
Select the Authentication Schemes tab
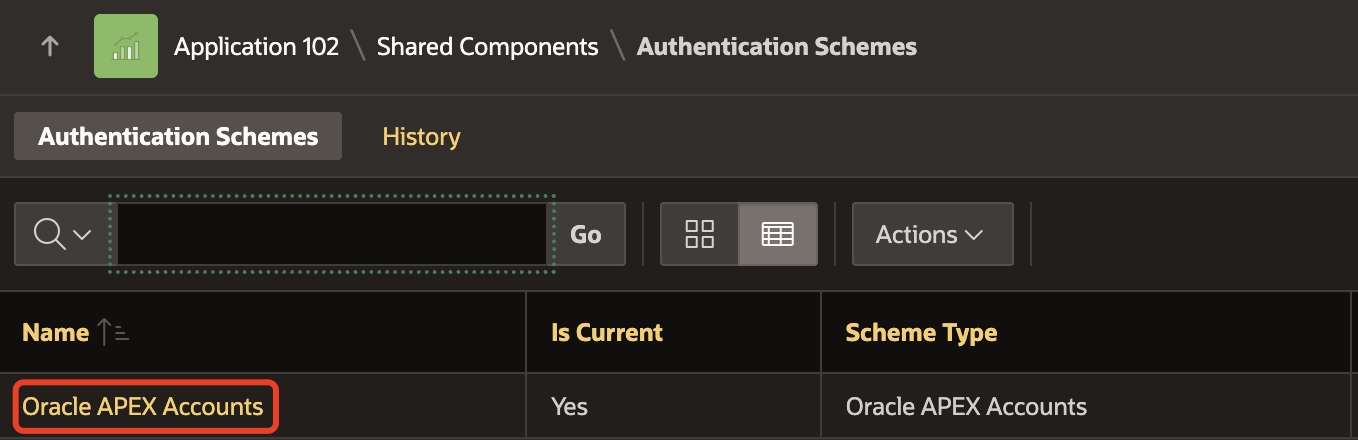178,136
